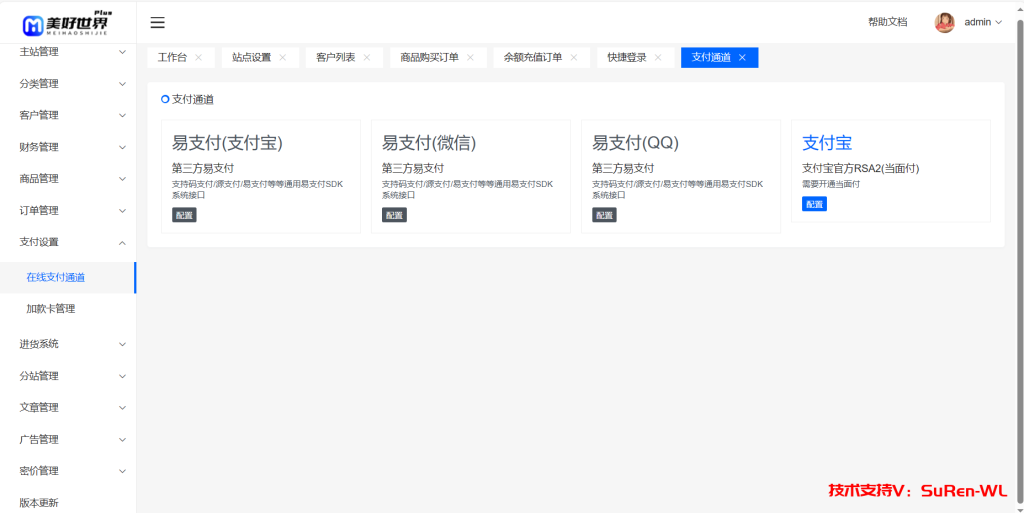Open the admin avatar picture
This screenshot has width=1024, height=513.
click(944, 23)
